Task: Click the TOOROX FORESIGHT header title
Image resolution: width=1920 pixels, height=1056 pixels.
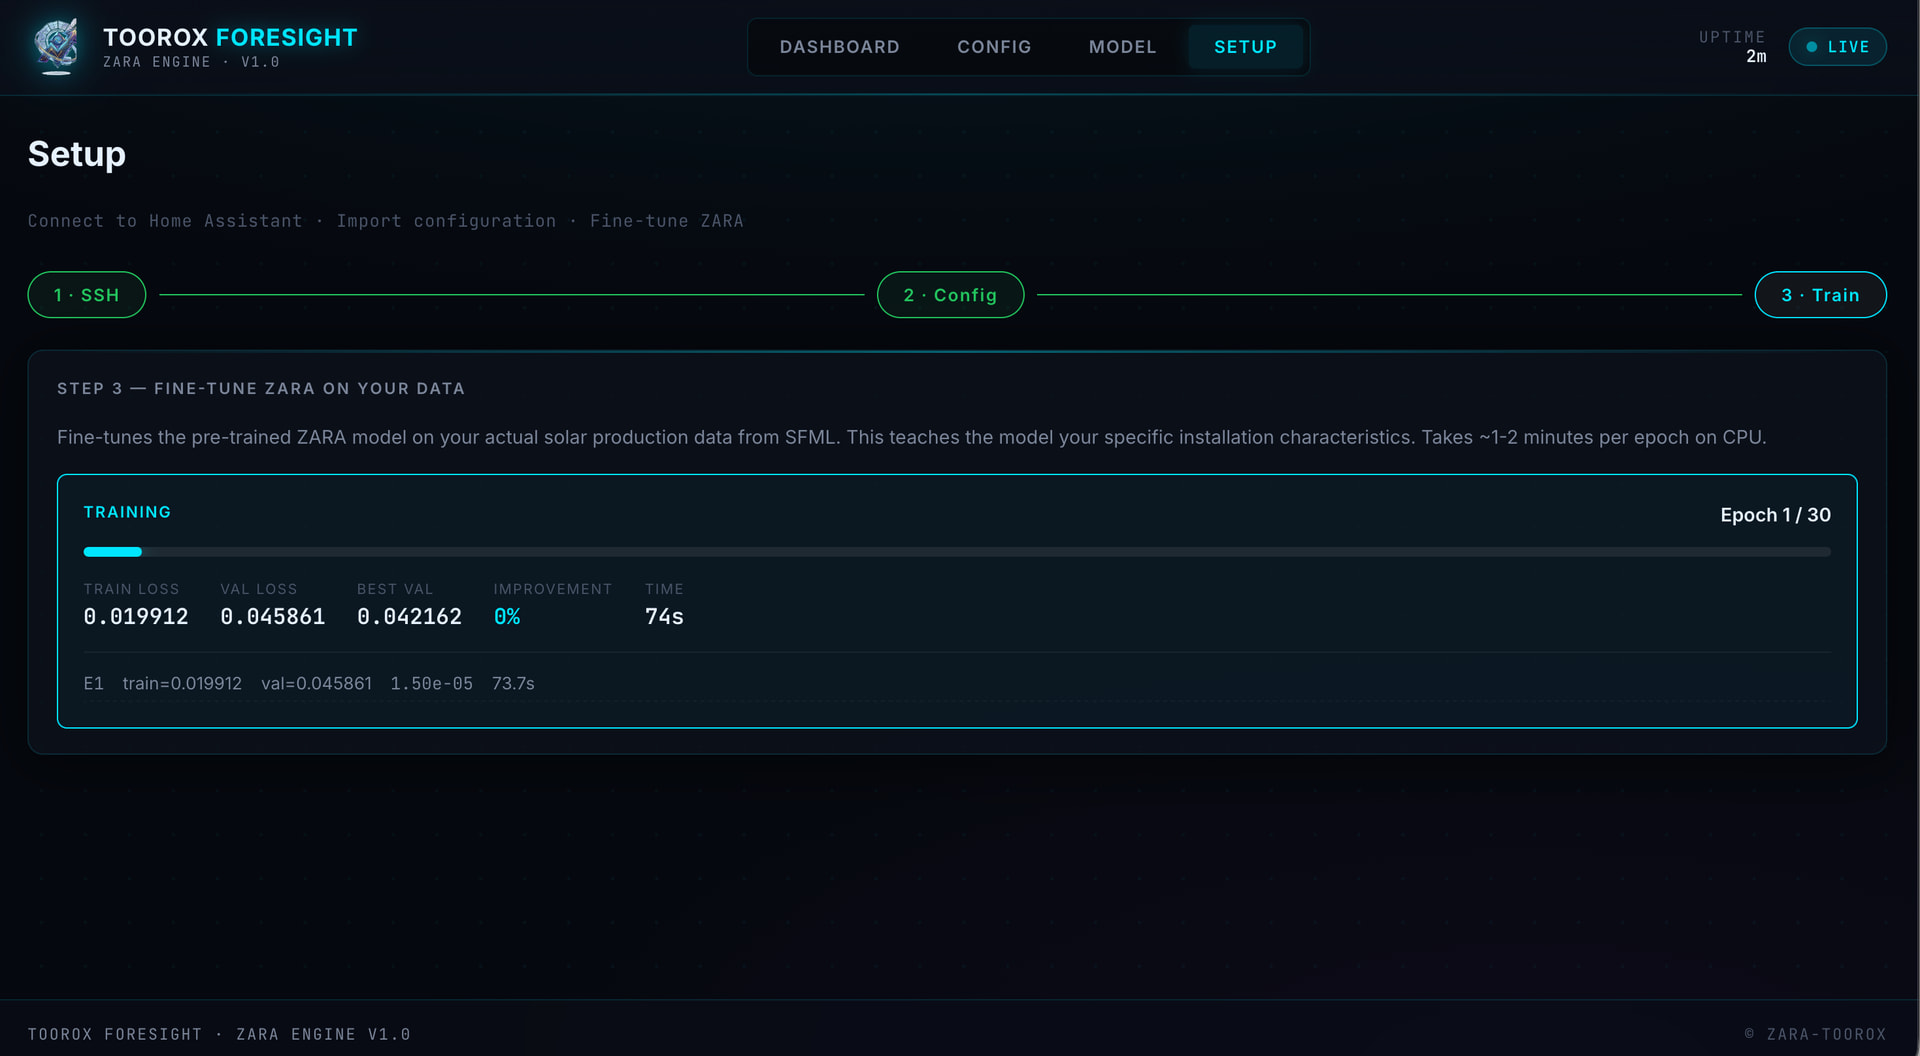Action: 230,37
